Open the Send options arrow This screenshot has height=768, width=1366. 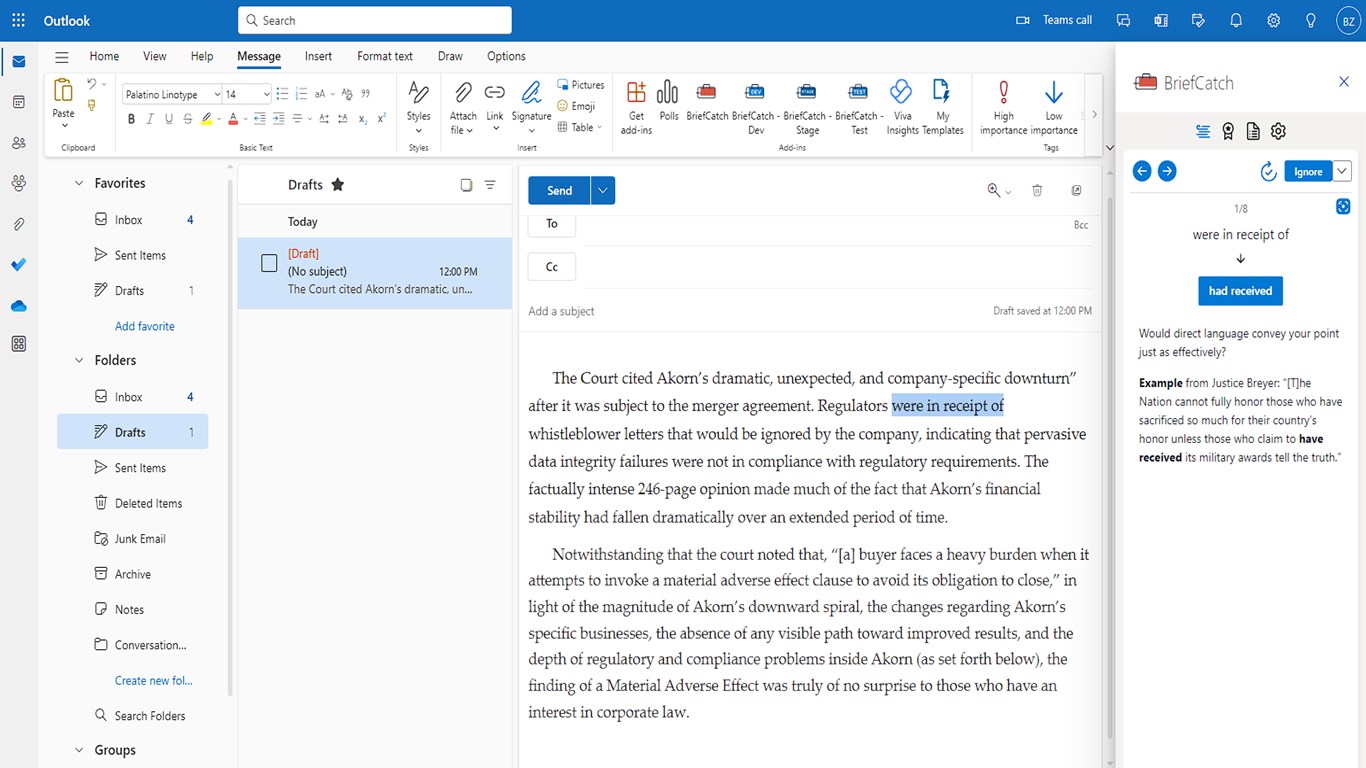coord(602,190)
